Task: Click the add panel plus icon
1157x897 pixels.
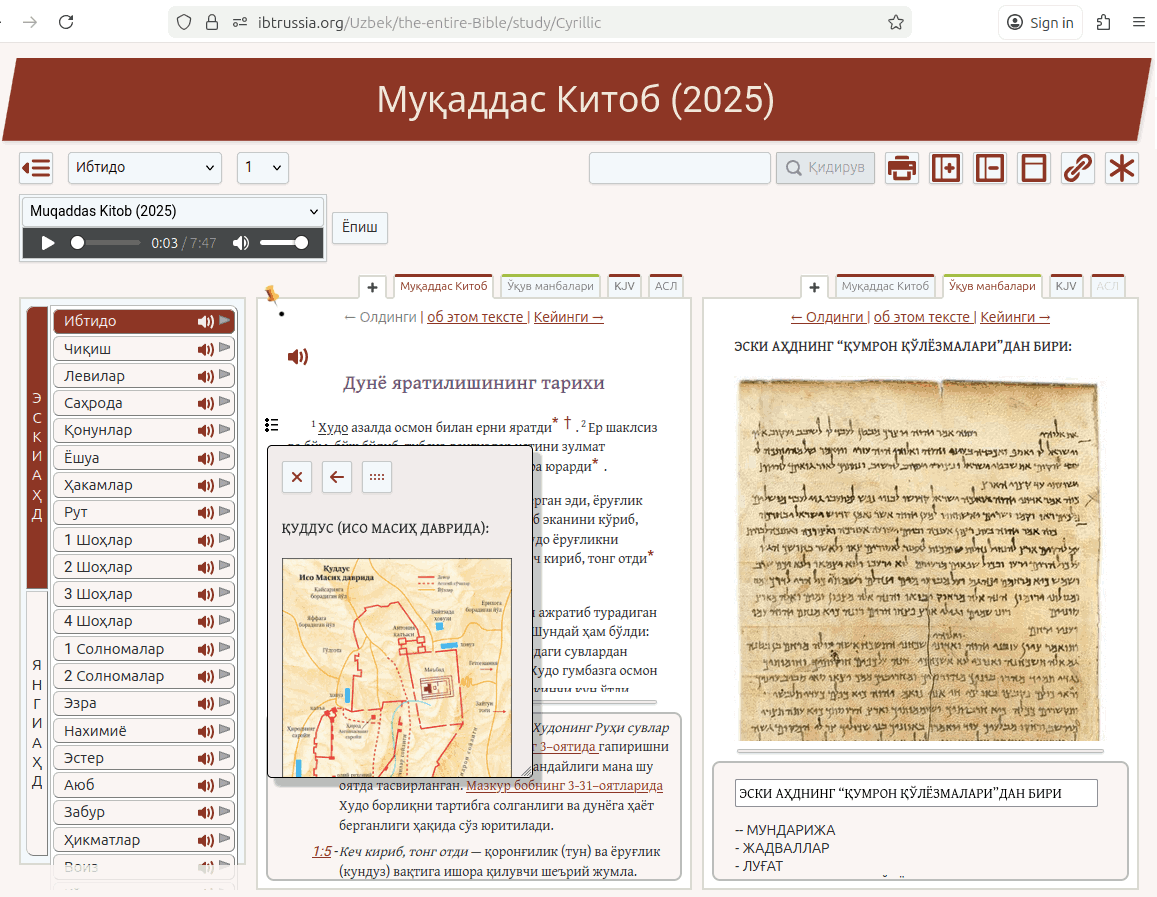Action: pos(945,168)
